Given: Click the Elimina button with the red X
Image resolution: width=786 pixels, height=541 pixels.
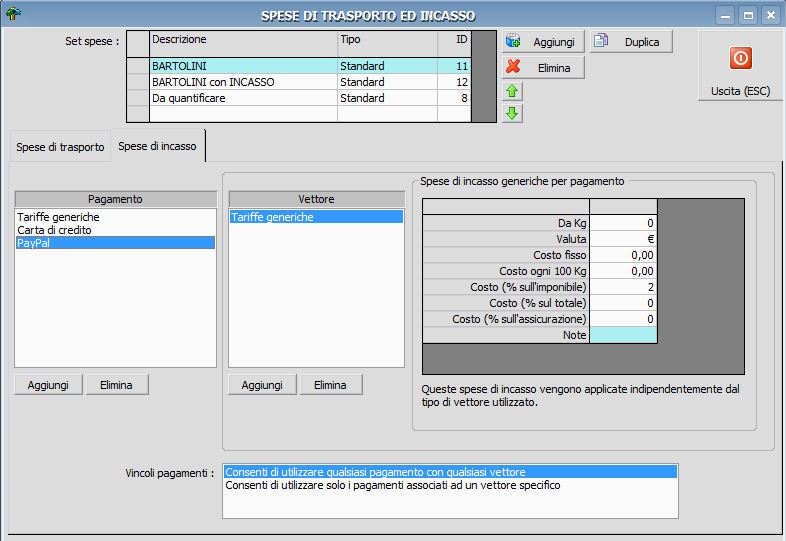Looking at the screenshot, I should pyautogui.click(x=543, y=68).
